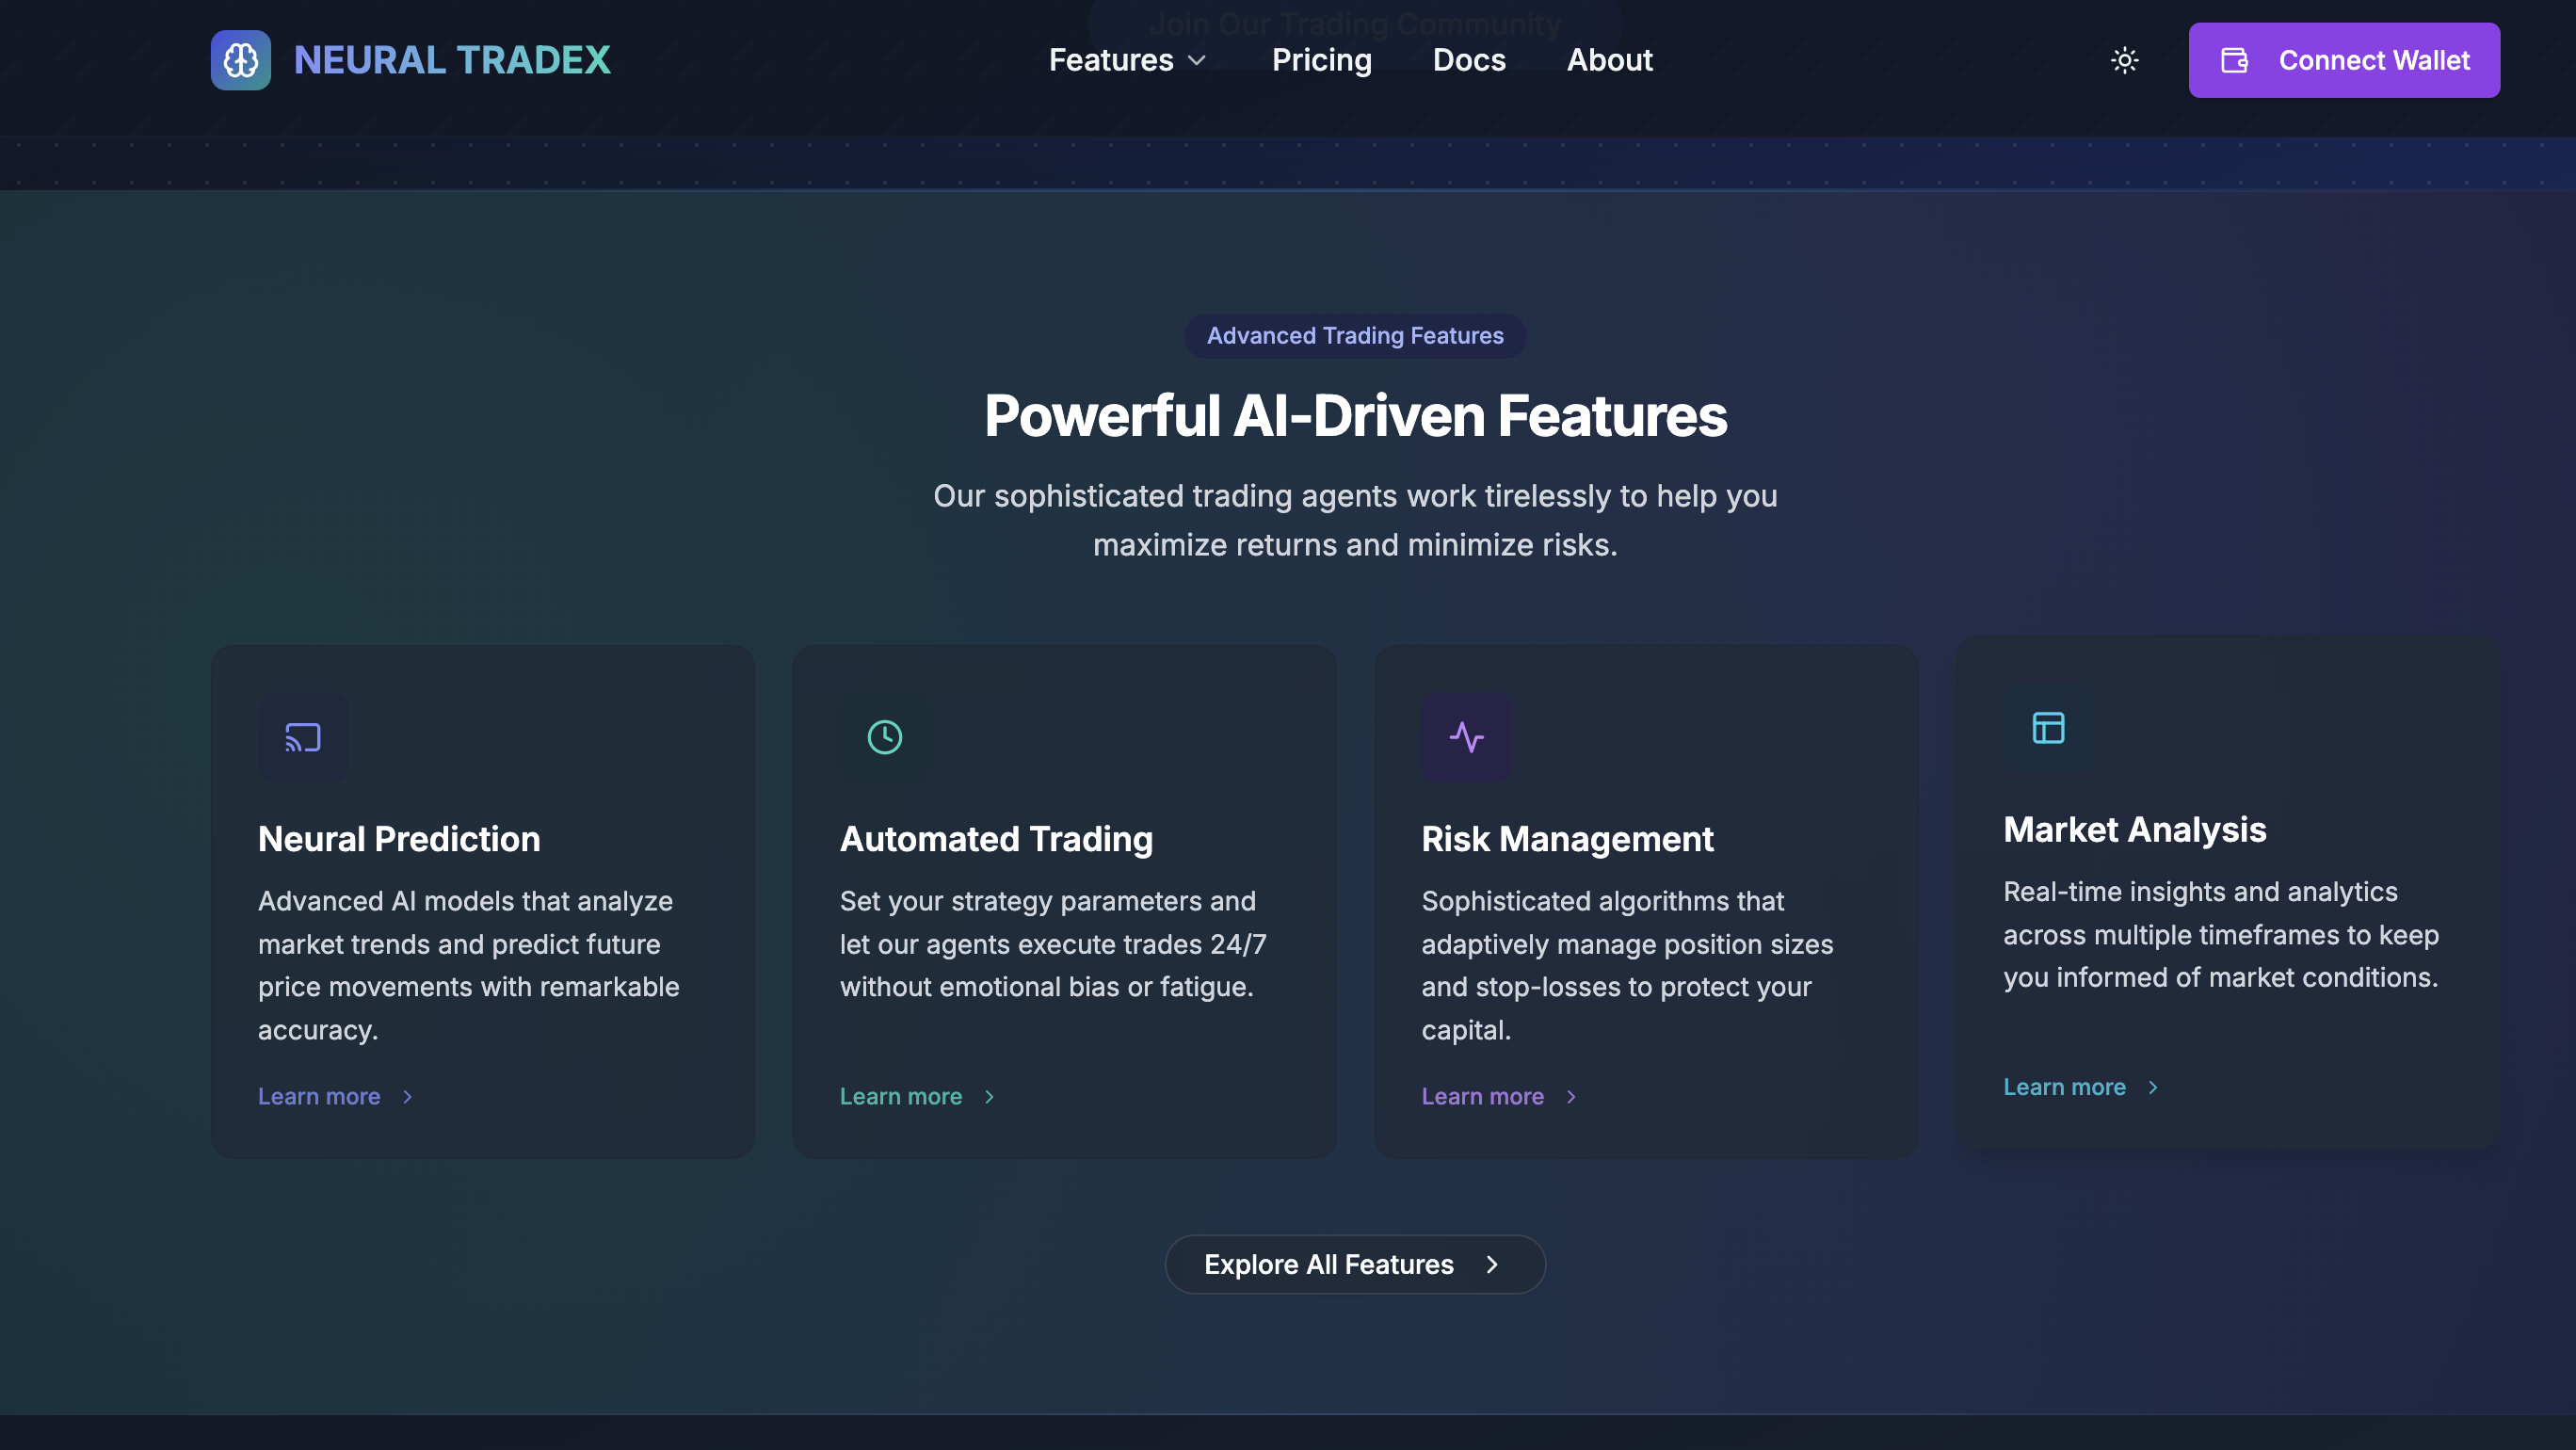Click the Market Analysis layout icon
The height and width of the screenshot is (1450, 2576).
coord(2048,727)
